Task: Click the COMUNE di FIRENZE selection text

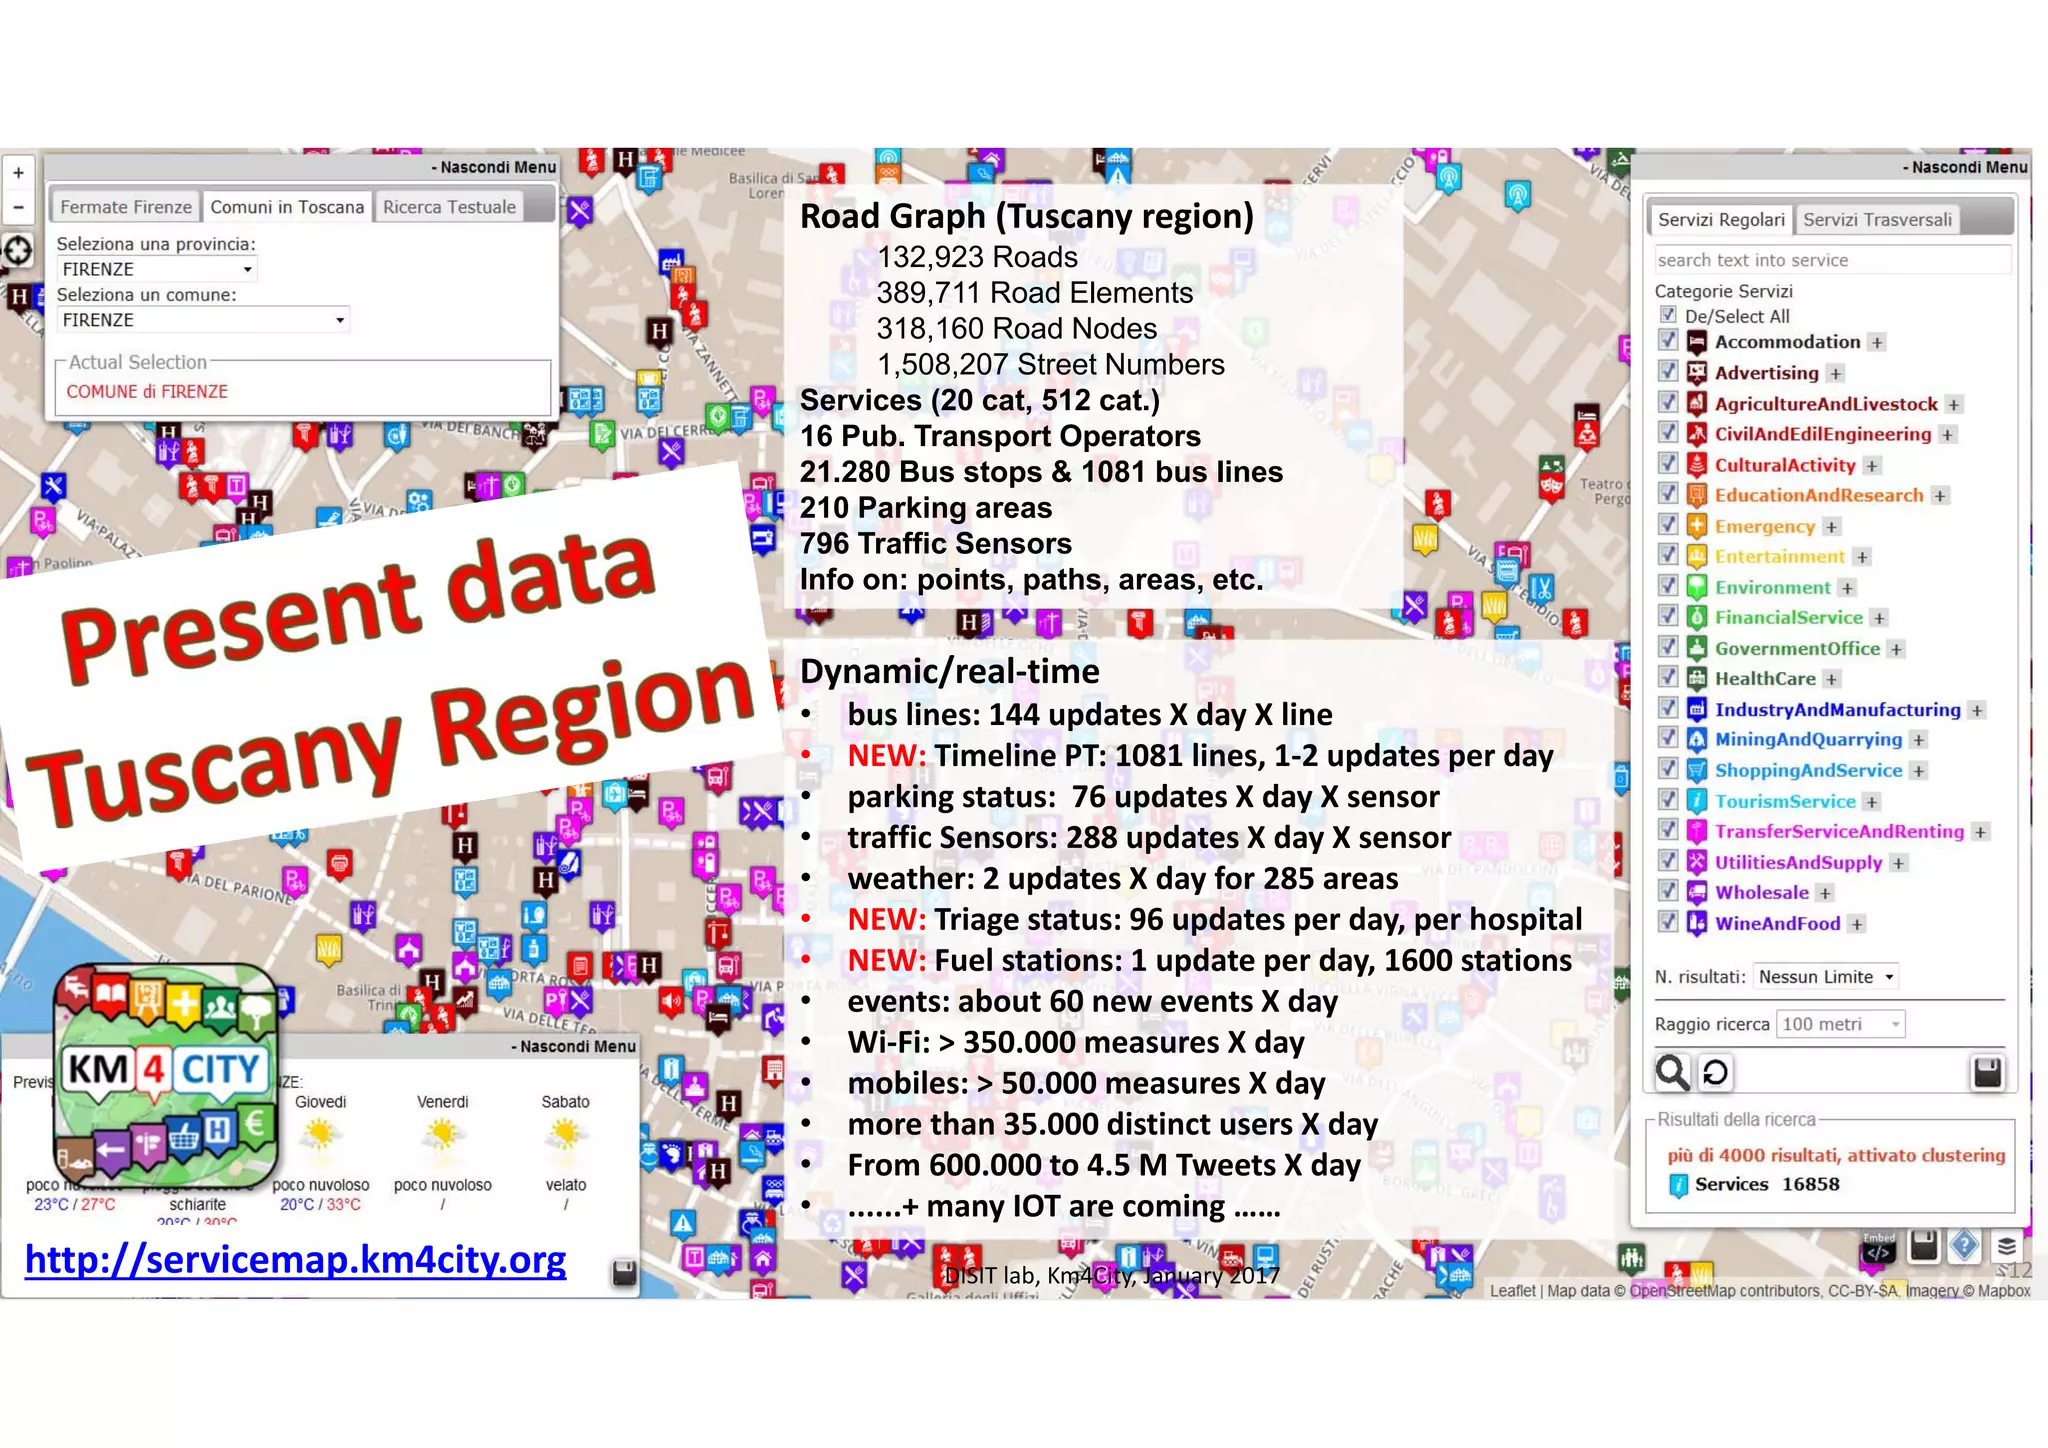Action: 147,392
